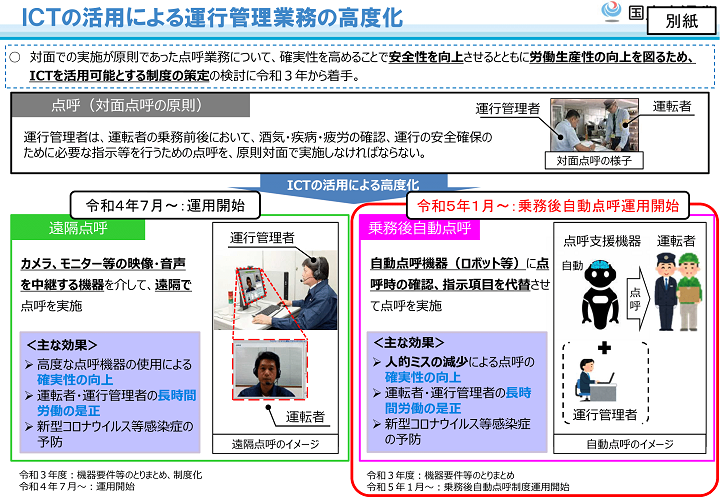Click the two drivers illustration
720x498 pixels.
click(678, 291)
